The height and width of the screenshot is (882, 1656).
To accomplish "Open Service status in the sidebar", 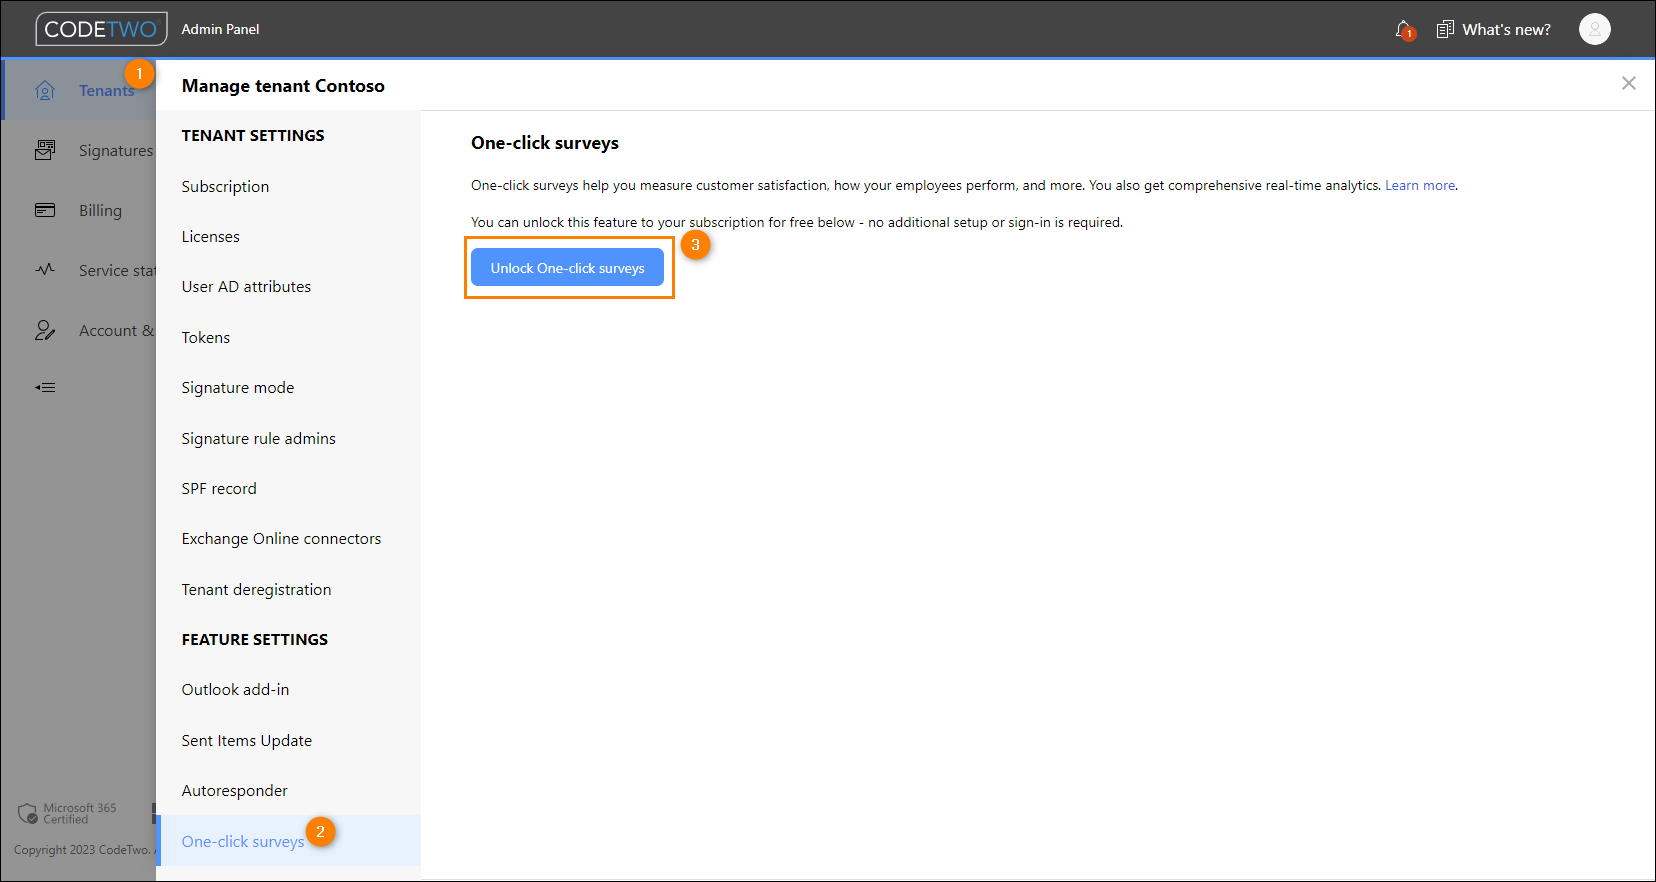I will coord(117,270).
